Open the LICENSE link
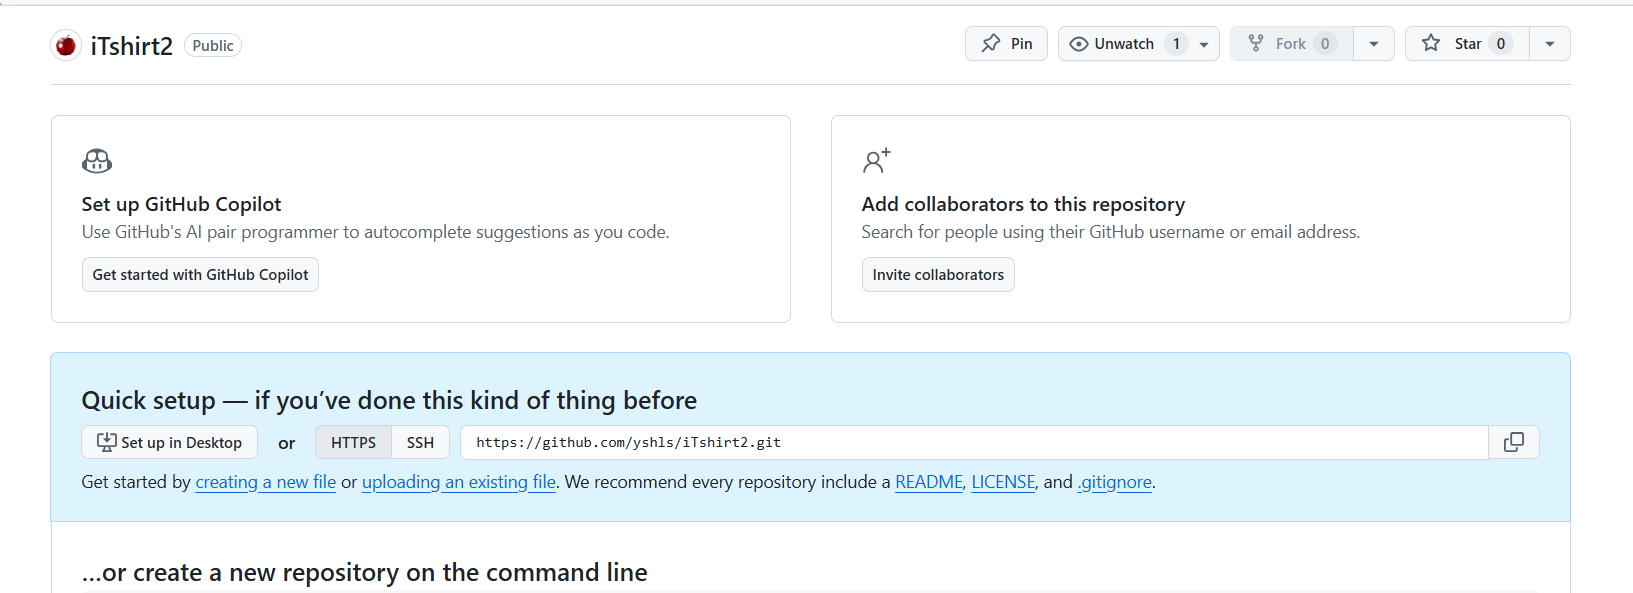Viewport: 1633px width, 593px height. pyautogui.click(x=1003, y=482)
